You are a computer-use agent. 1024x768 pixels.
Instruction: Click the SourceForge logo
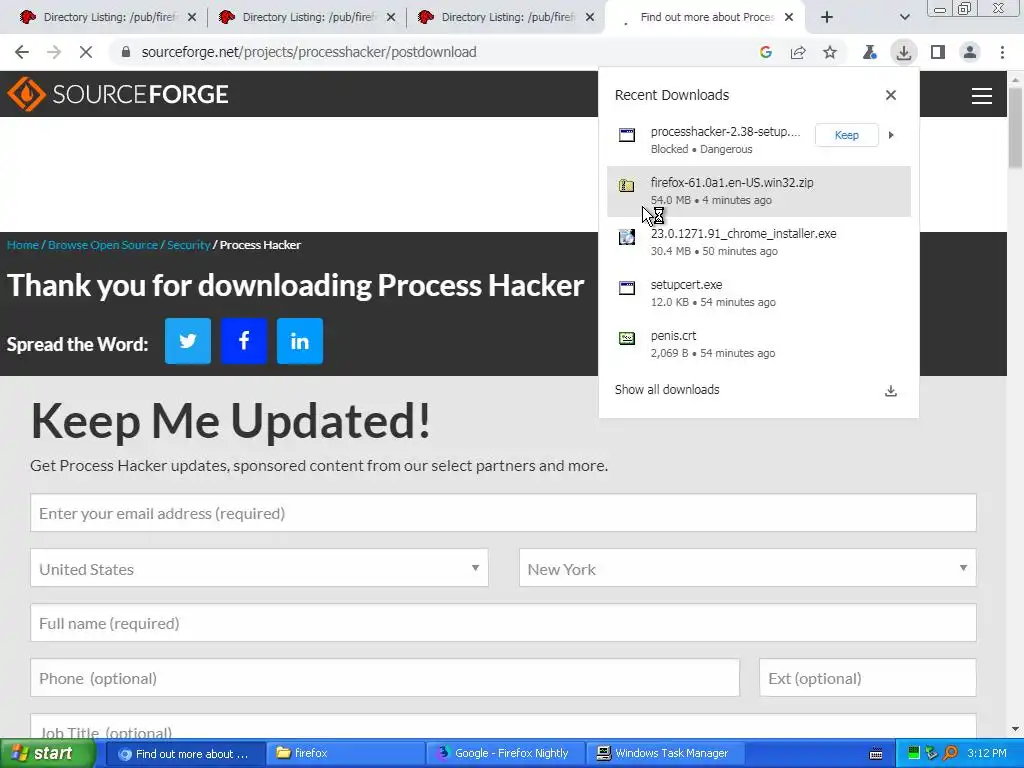click(x=118, y=94)
